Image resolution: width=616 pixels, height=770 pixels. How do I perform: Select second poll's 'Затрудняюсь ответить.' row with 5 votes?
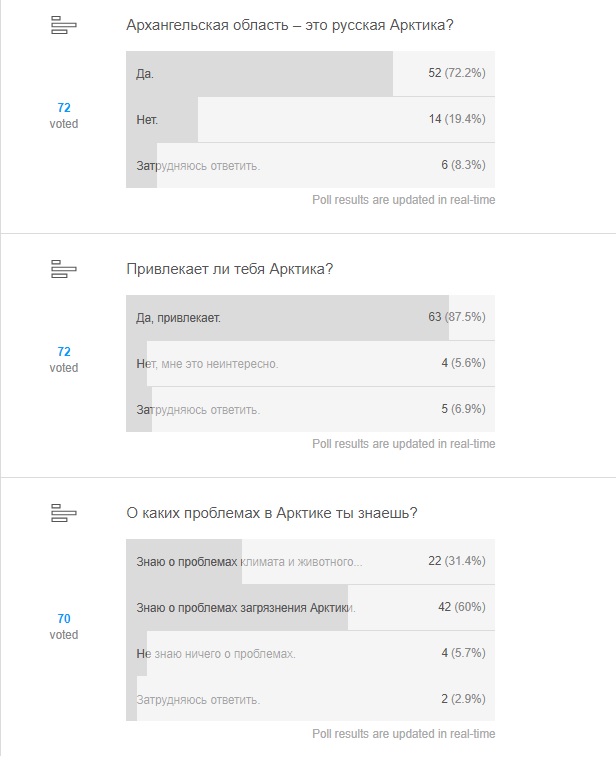pos(310,410)
